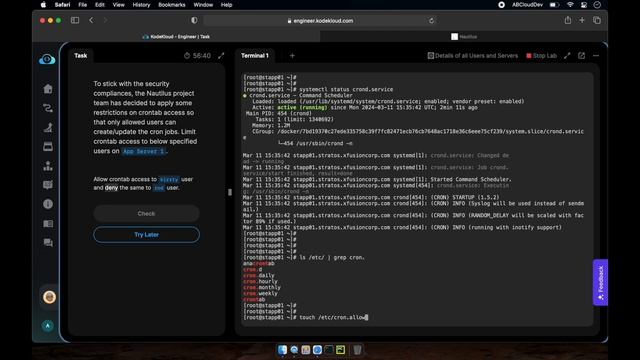This screenshot has width=640, height=360.
Task: Open the info circle sidebar icon
Action: pyautogui.click(x=48, y=204)
